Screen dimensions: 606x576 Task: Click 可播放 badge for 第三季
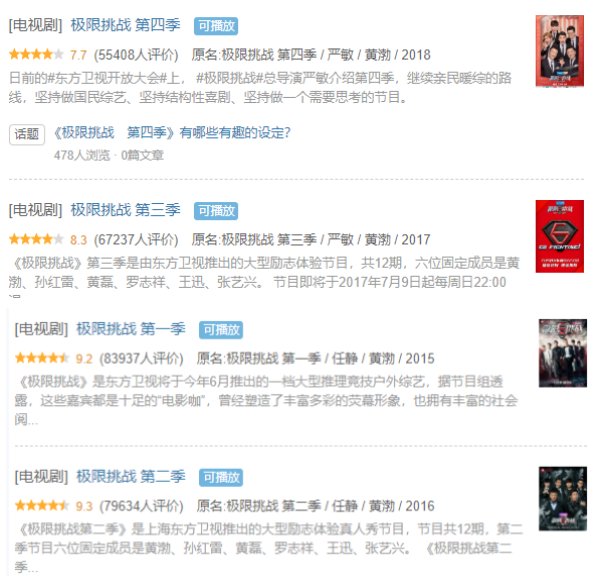(x=216, y=211)
